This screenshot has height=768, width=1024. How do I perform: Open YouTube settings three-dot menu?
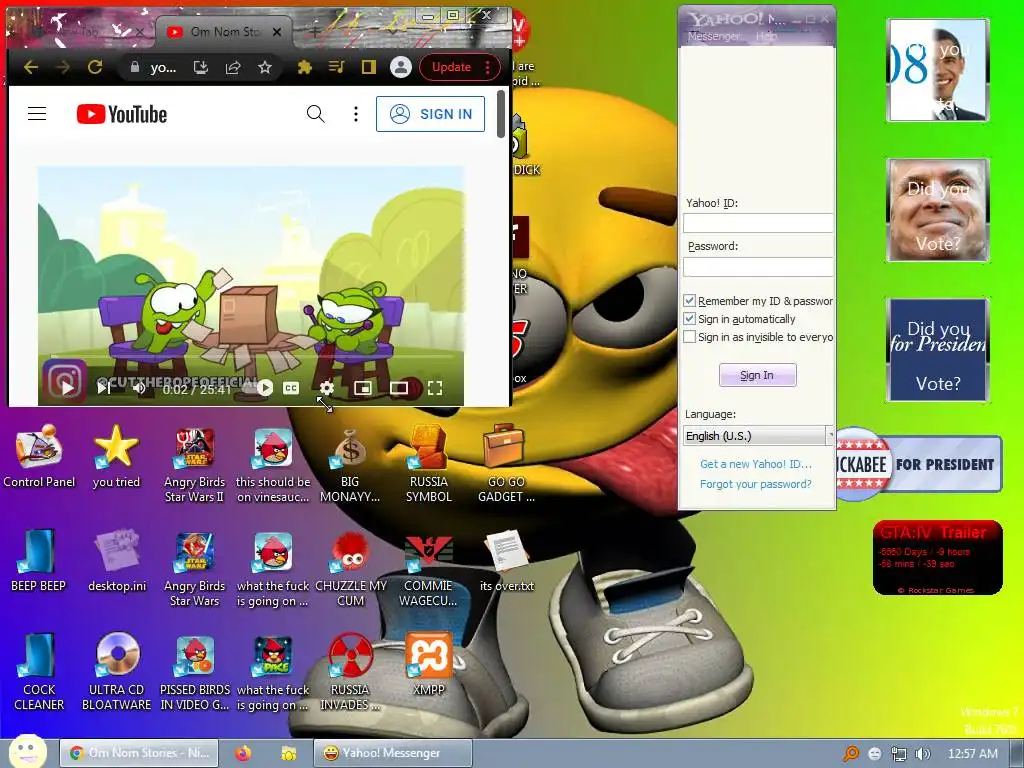[x=355, y=114]
